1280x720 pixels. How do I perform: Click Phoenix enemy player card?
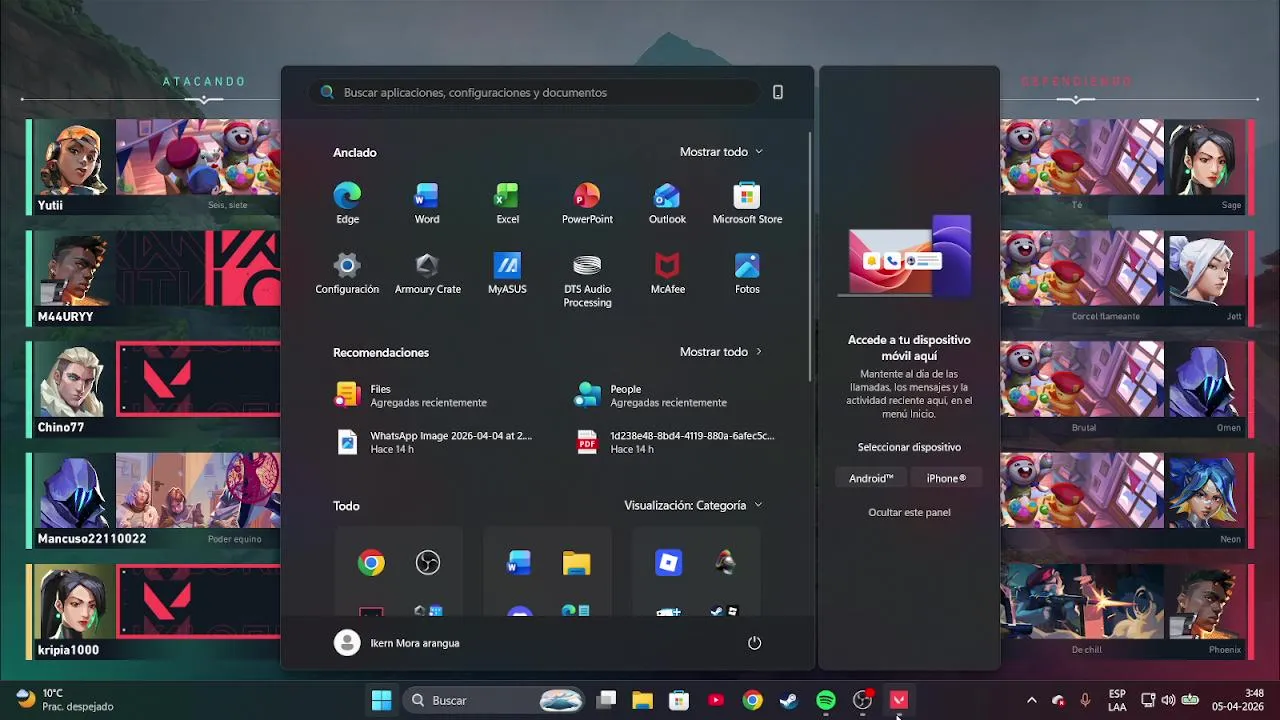click(x=1127, y=611)
